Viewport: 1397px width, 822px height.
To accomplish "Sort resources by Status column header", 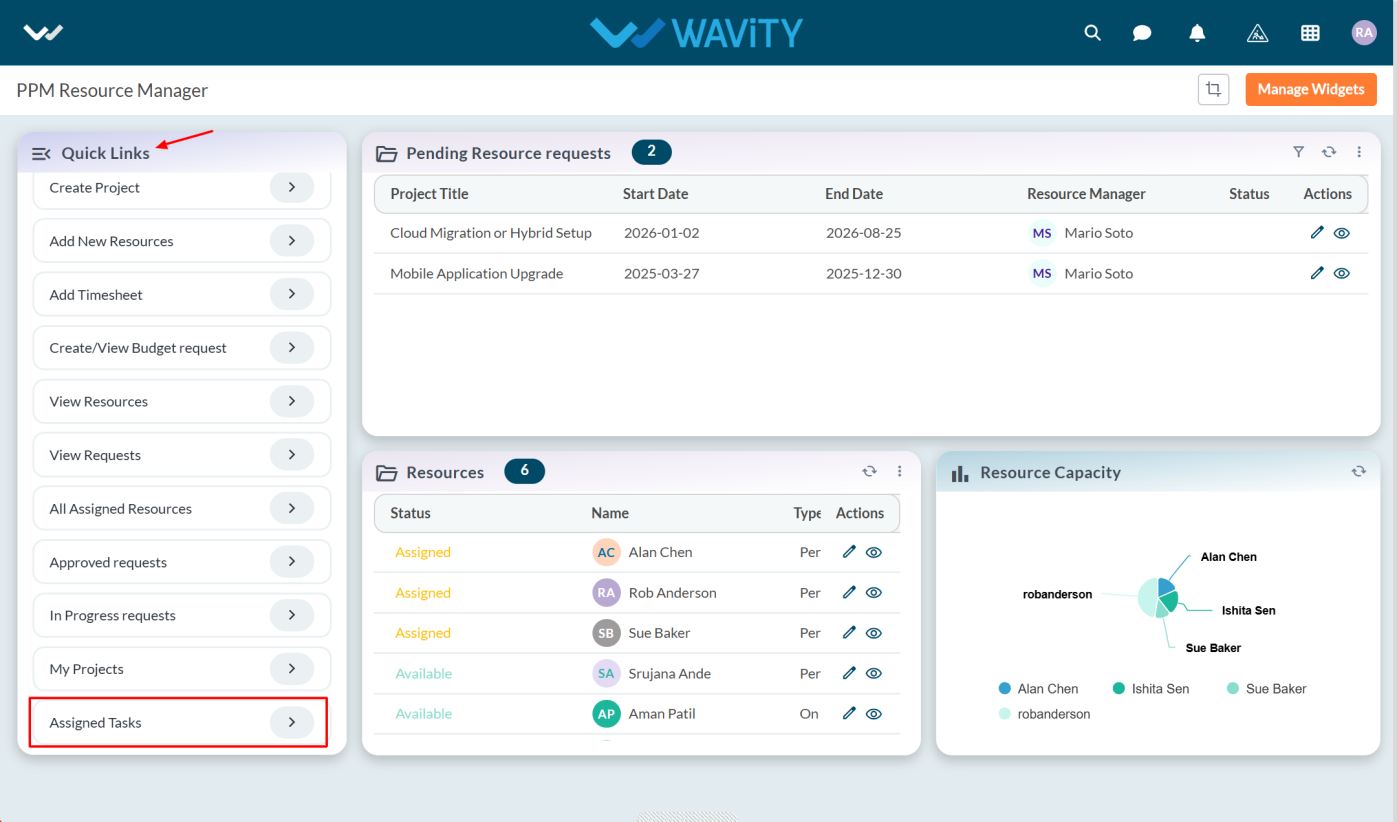I will [x=410, y=513].
